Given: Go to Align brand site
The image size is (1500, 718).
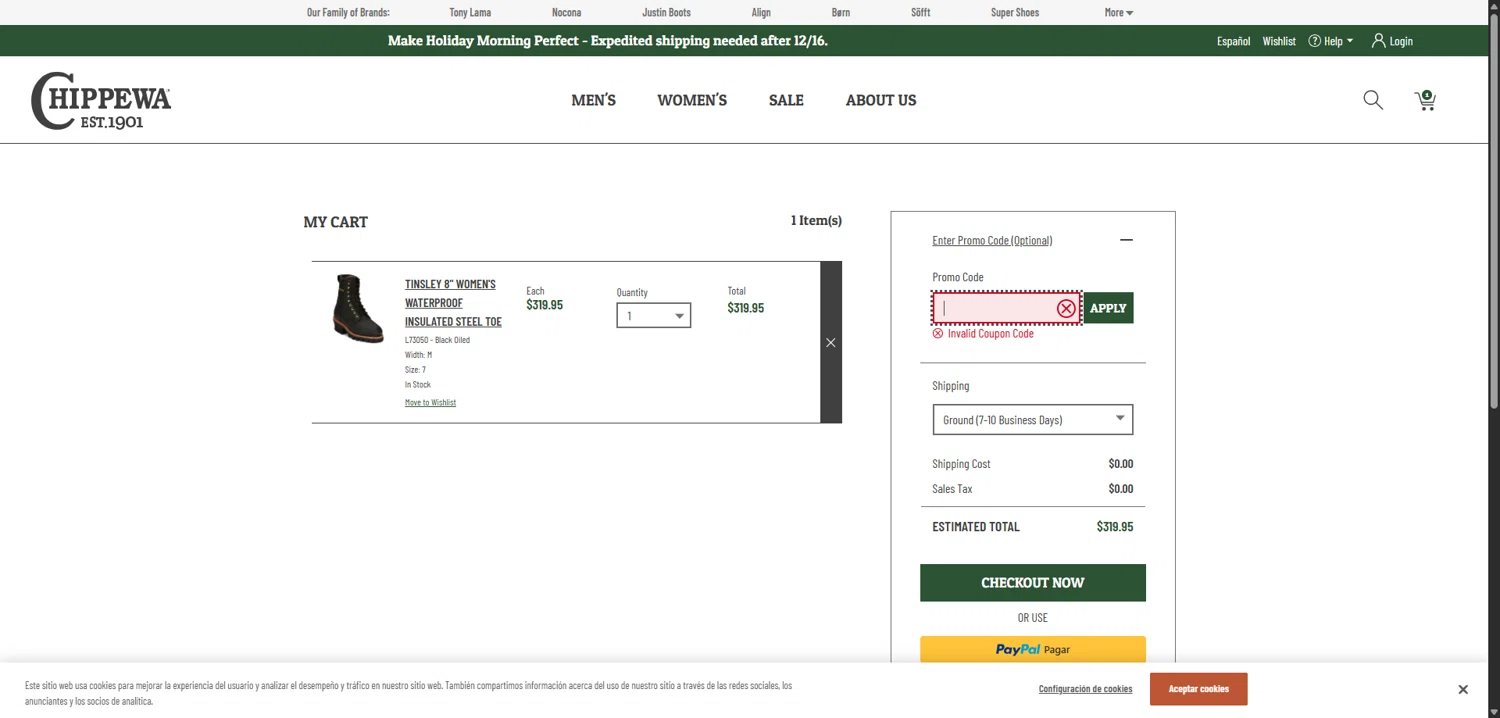Looking at the screenshot, I should [x=761, y=12].
